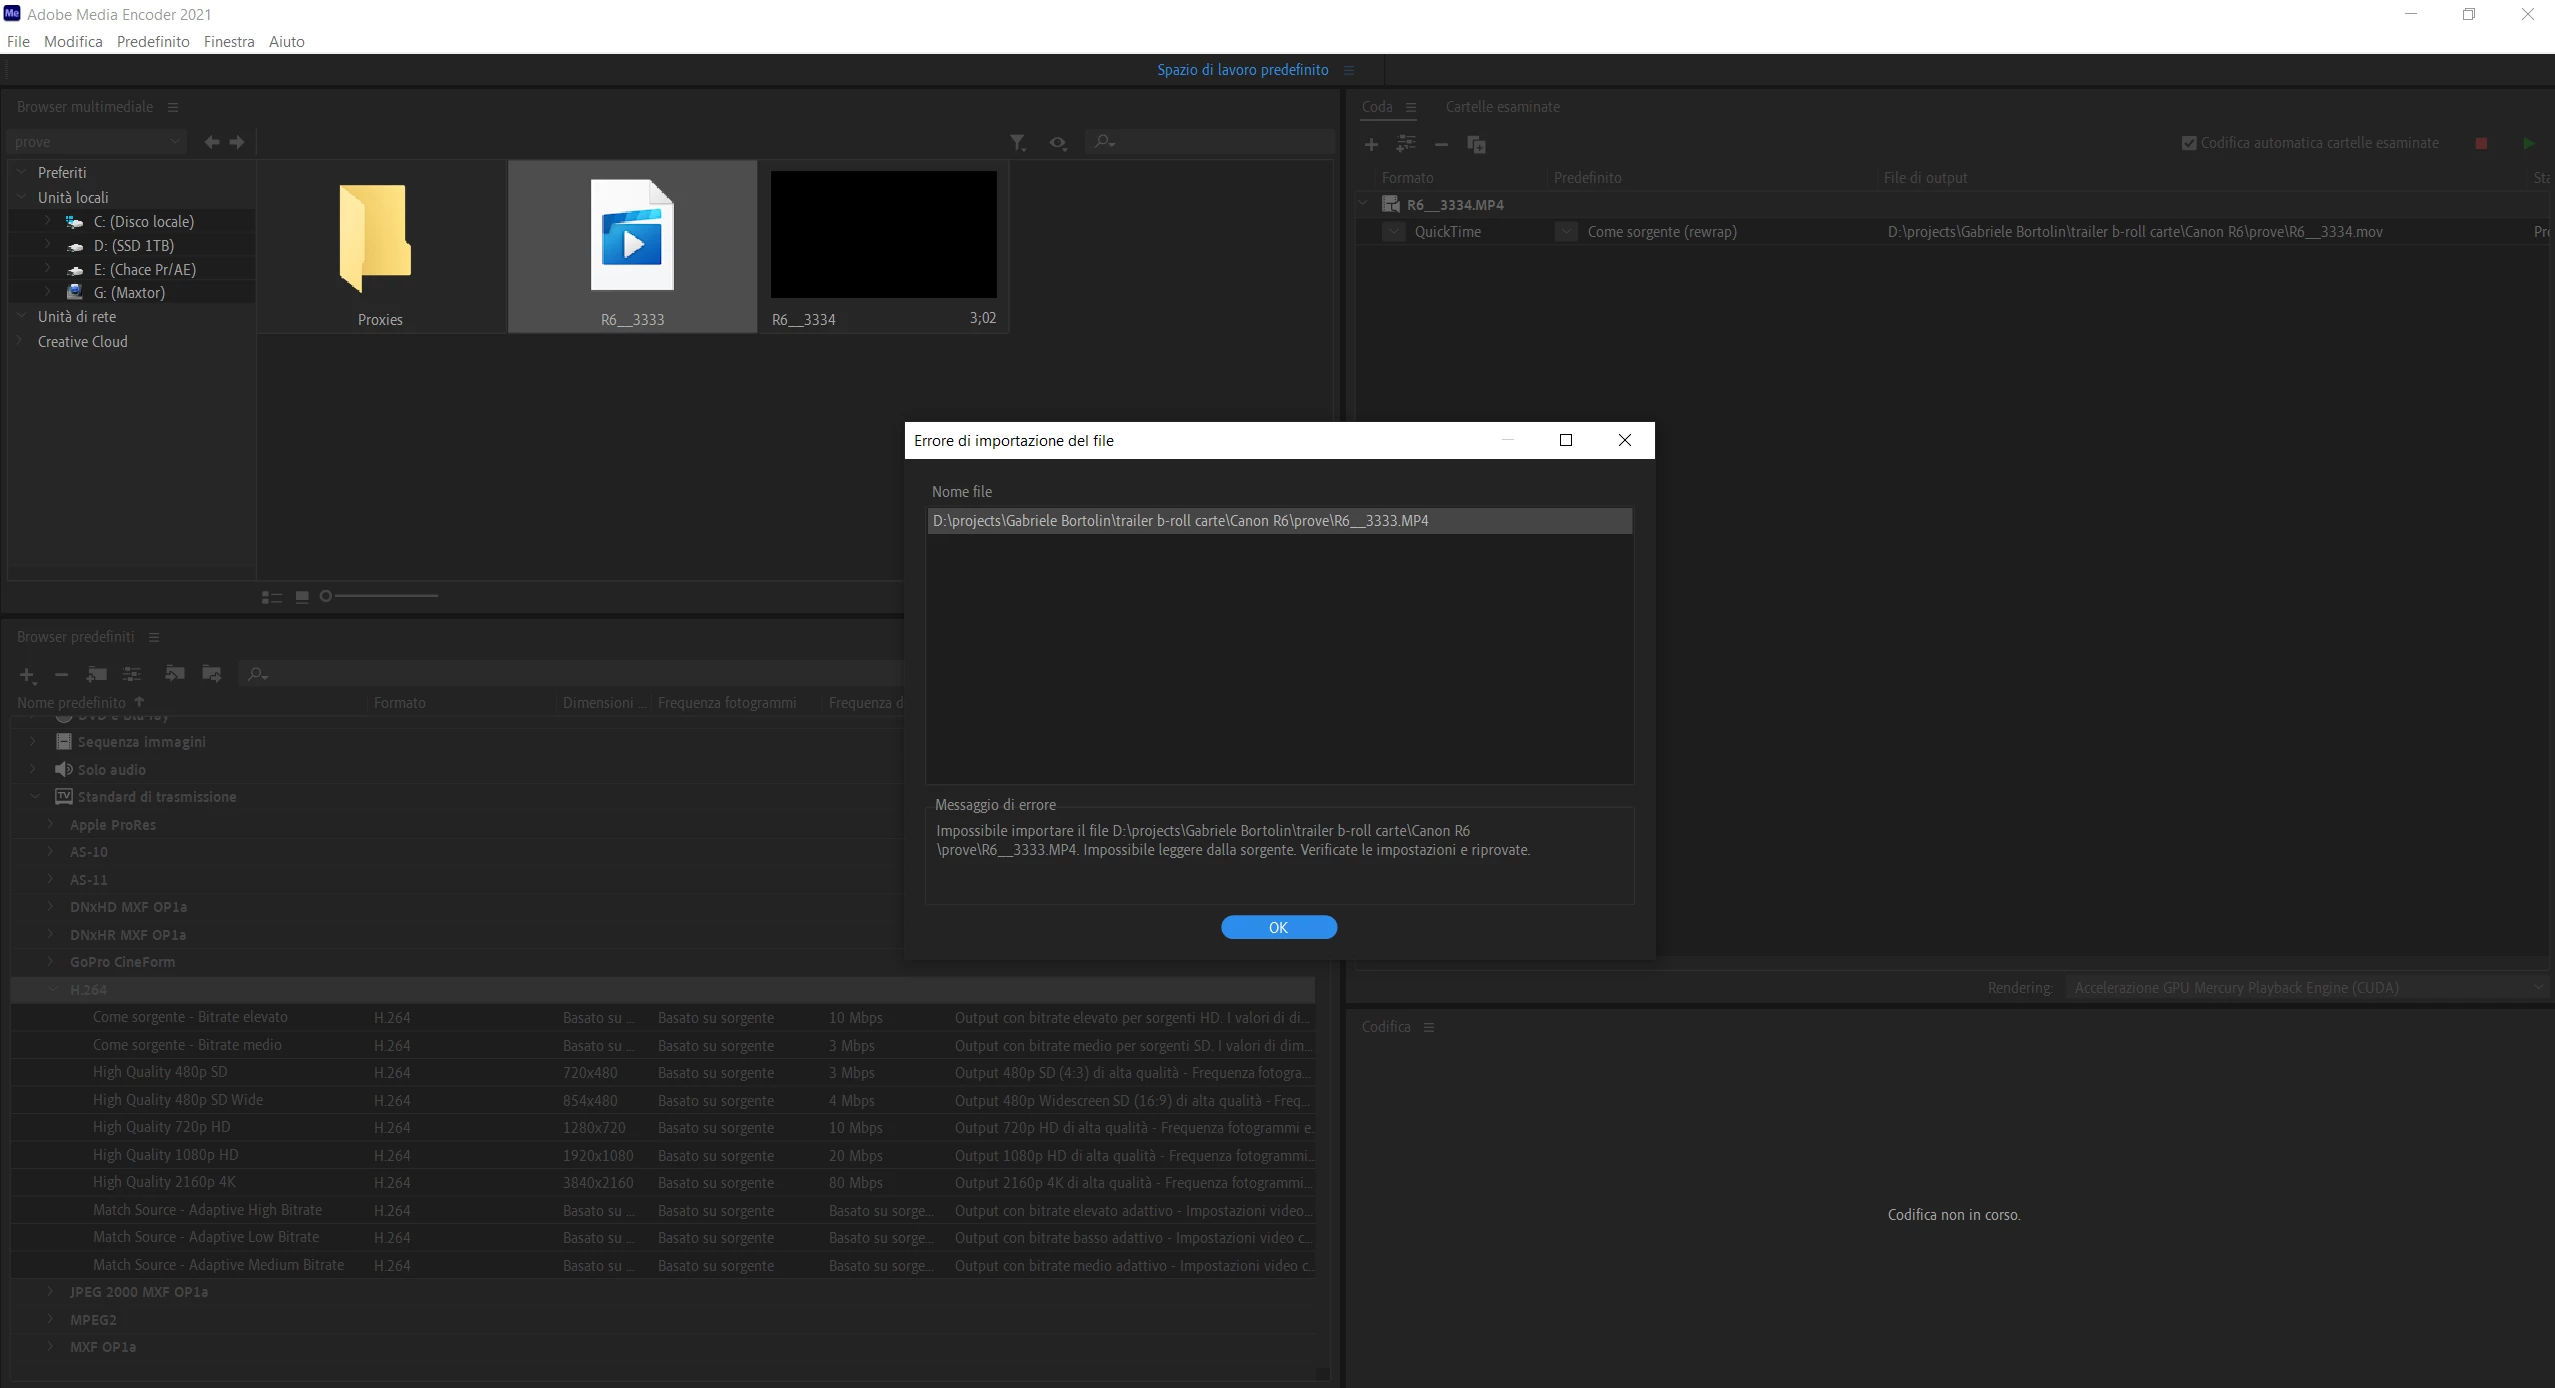Expand the D: (SSD 1TB) drive
2555x1388 pixels.
point(48,245)
